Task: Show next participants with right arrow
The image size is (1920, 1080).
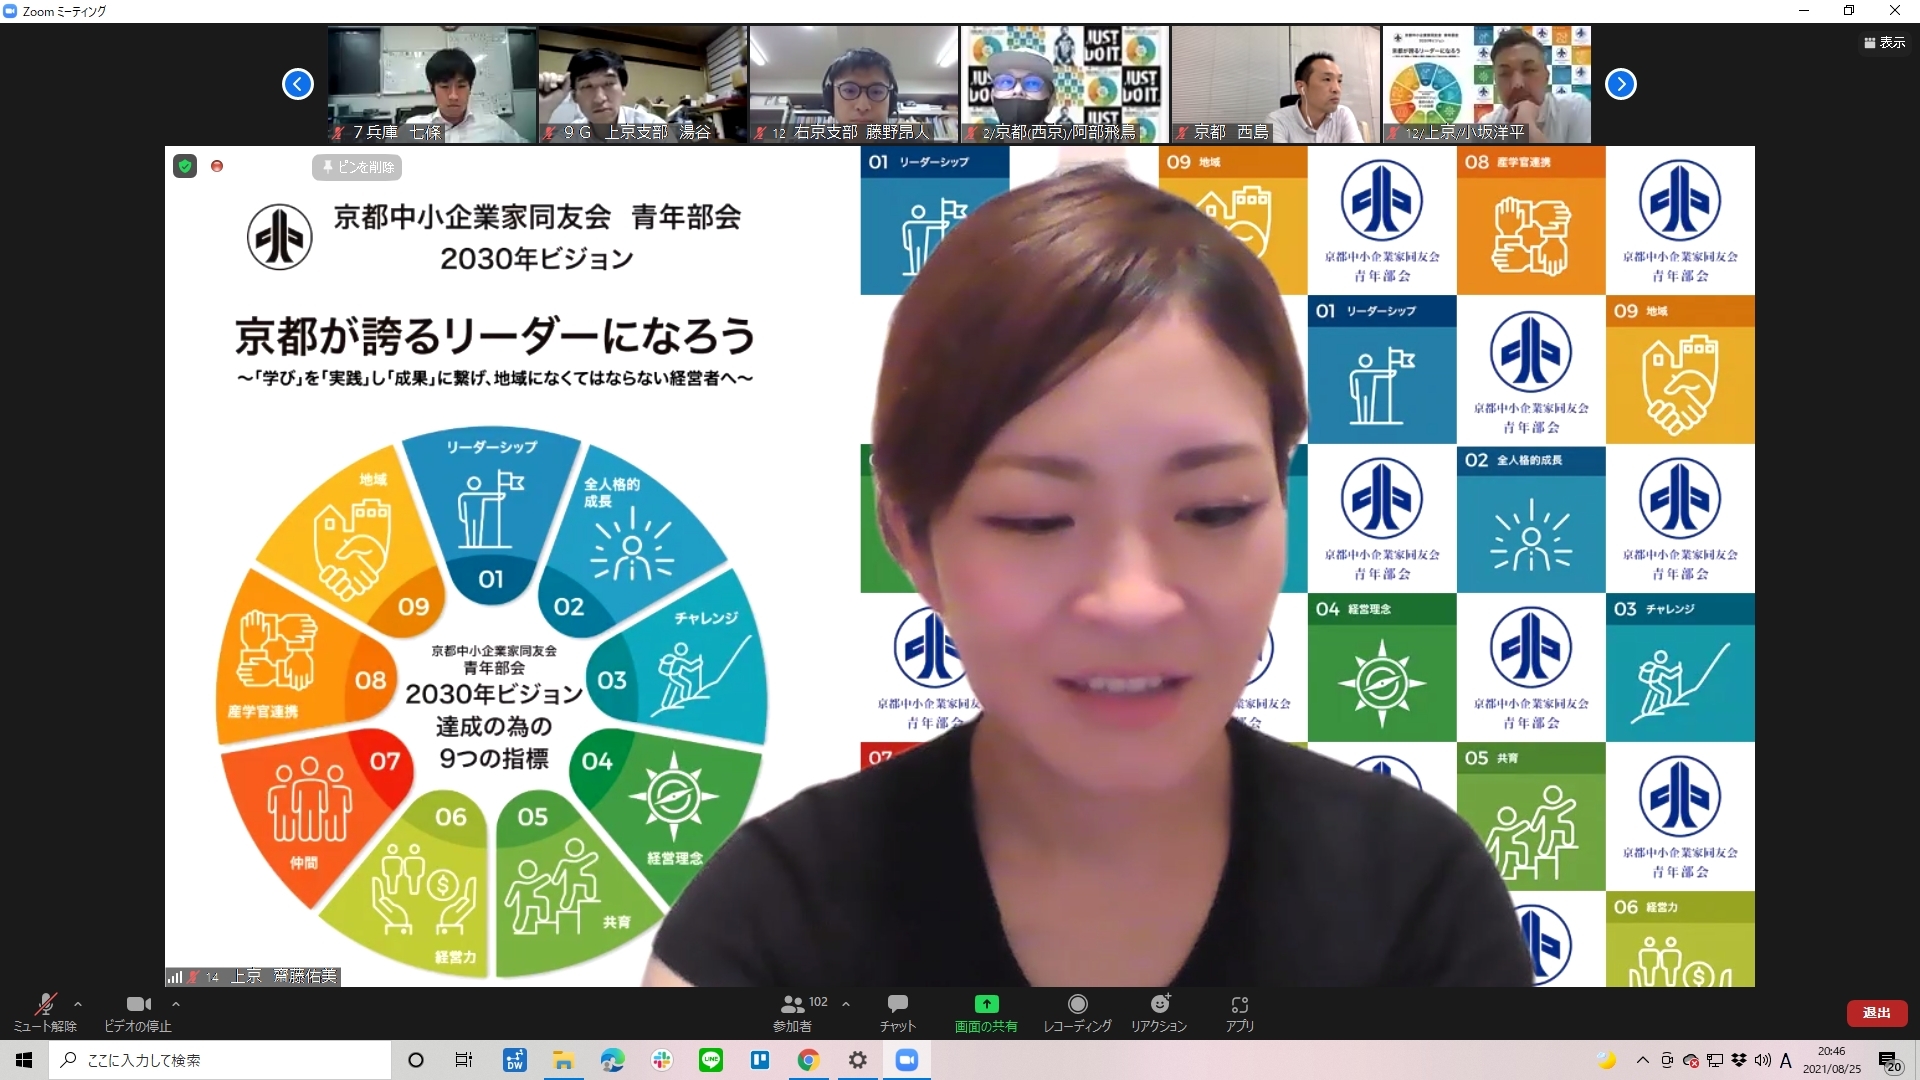Action: coord(1621,84)
